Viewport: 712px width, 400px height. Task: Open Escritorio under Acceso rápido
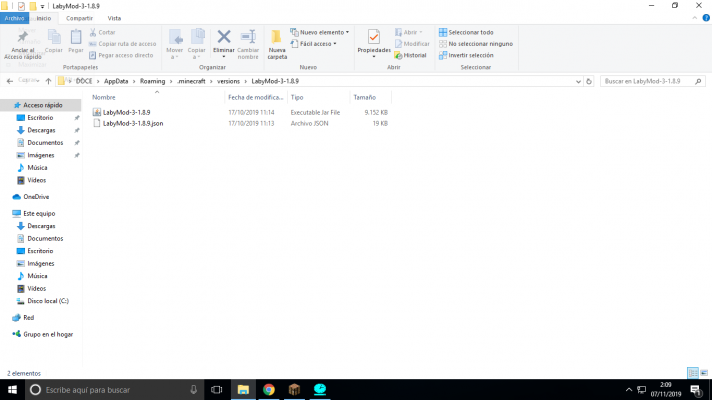pyautogui.click(x=40, y=118)
